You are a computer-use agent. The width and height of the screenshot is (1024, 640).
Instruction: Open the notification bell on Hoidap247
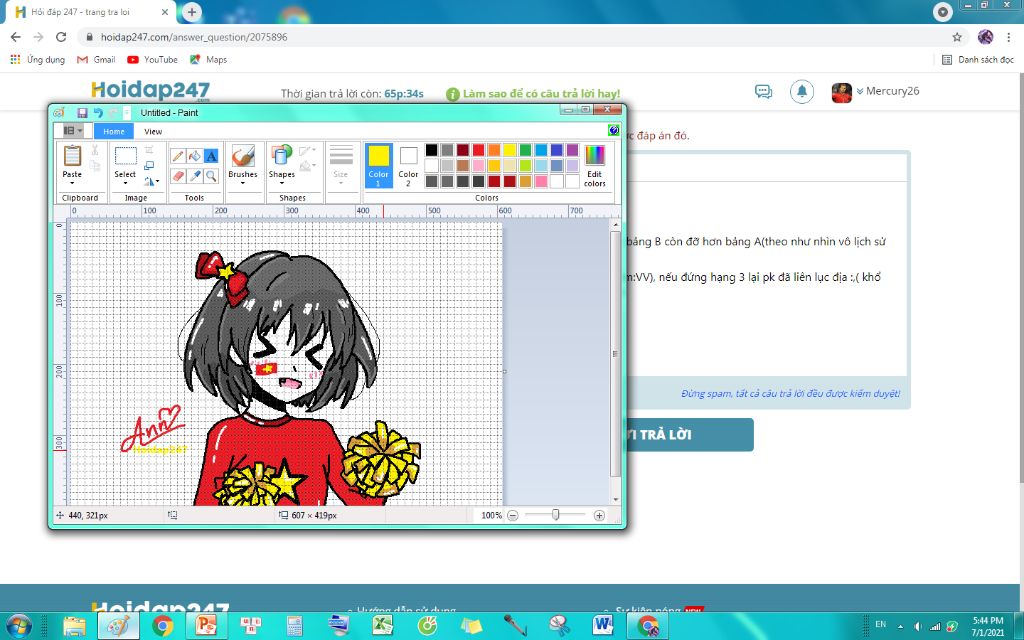[x=802, y=91]
